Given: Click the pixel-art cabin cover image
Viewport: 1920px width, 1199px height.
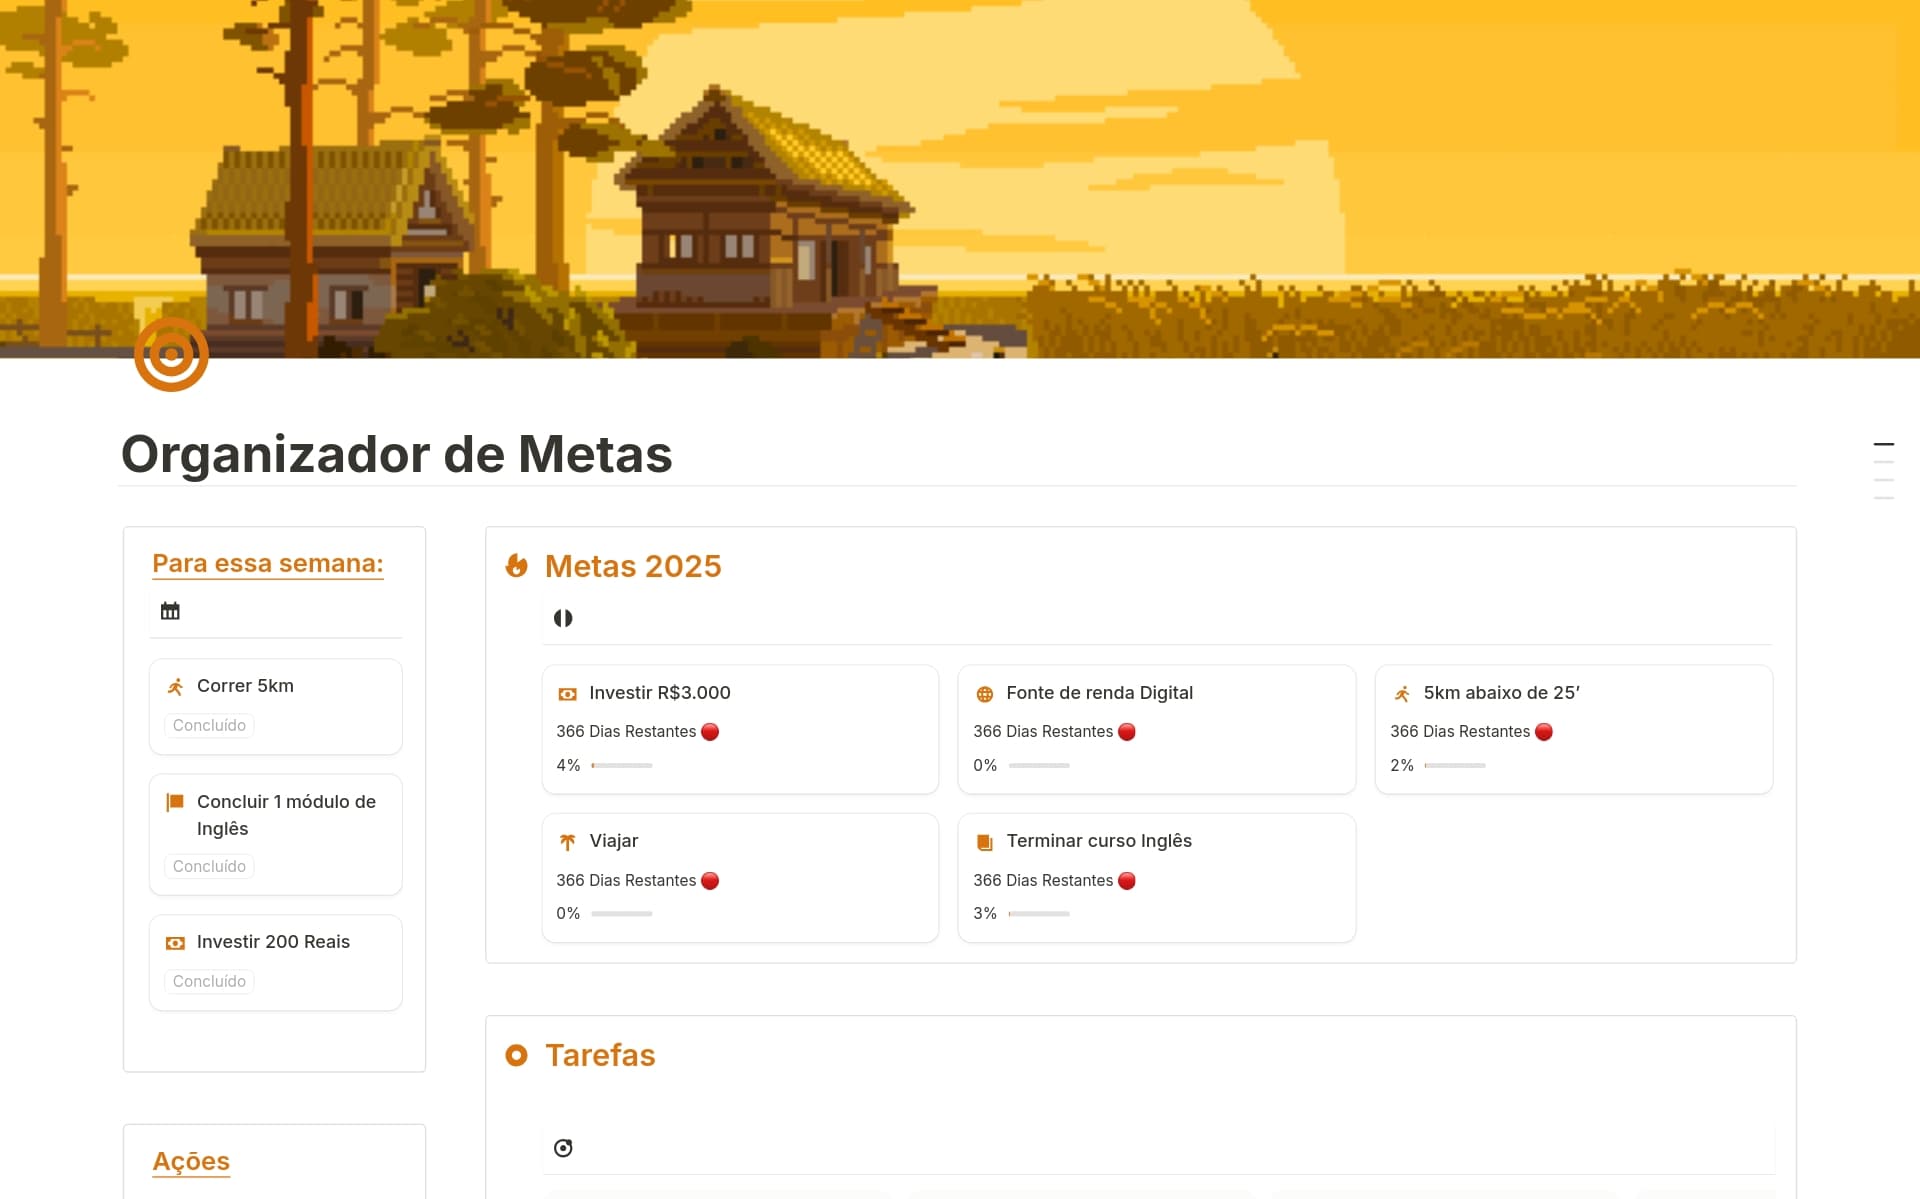Looking at the screenshot, I should (x=960, y=179).
